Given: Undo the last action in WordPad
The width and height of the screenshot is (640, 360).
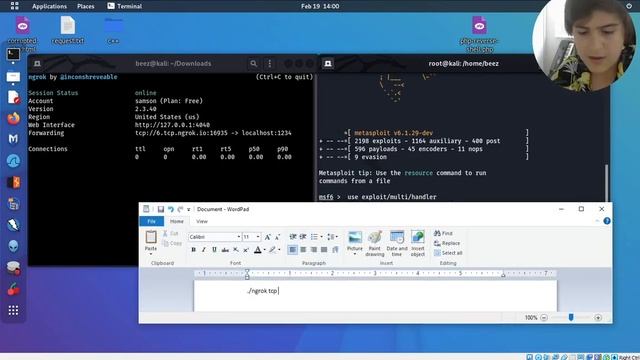Looking at the screenshot, I should (x=171, y=209).
